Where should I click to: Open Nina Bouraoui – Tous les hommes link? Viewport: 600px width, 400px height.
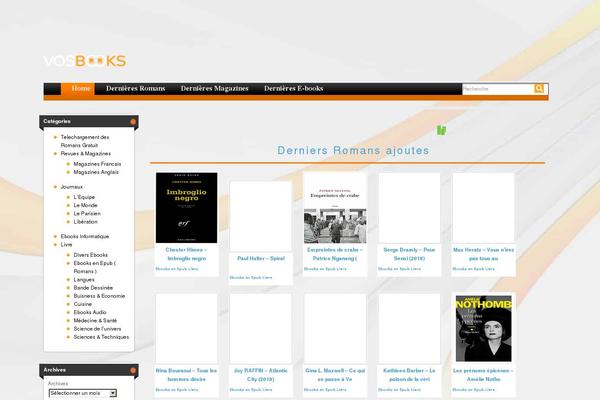click(x=186, y=375)
